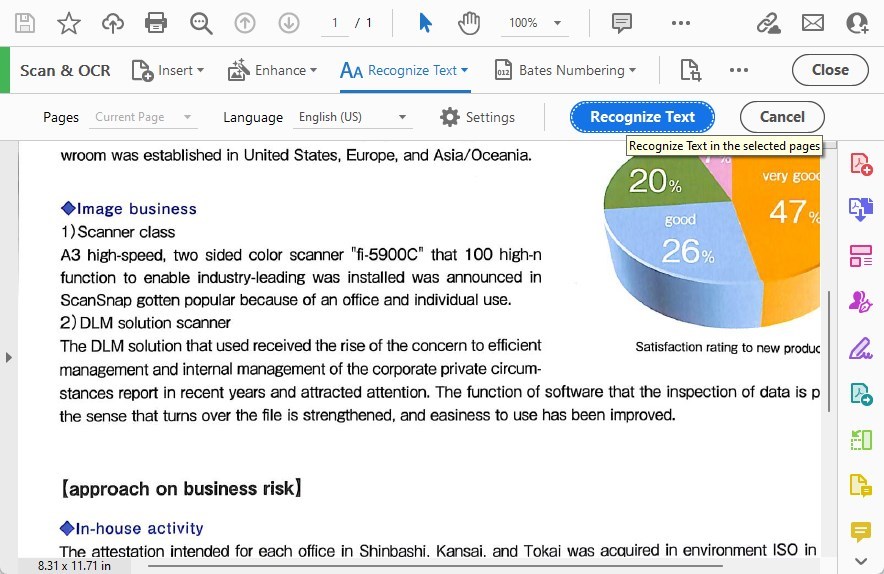
Task: Open the Organize Pages pink layout tool
Action: (861, 255)
